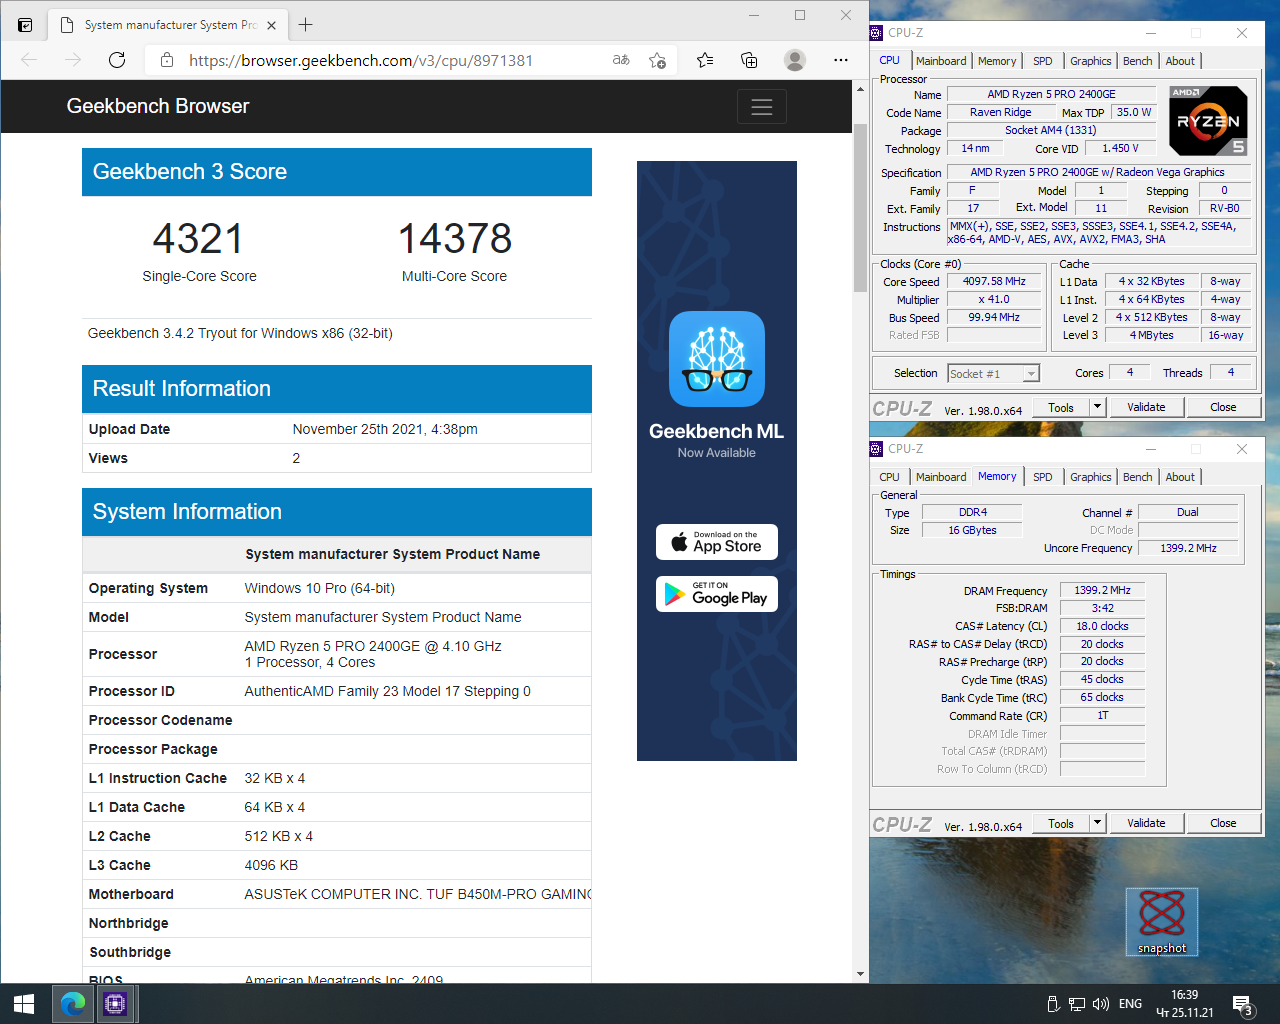Close the System manufacturer browser tab
Image resolution: width=1280 pixels, height=1024 pixels.
click(271, 25)
